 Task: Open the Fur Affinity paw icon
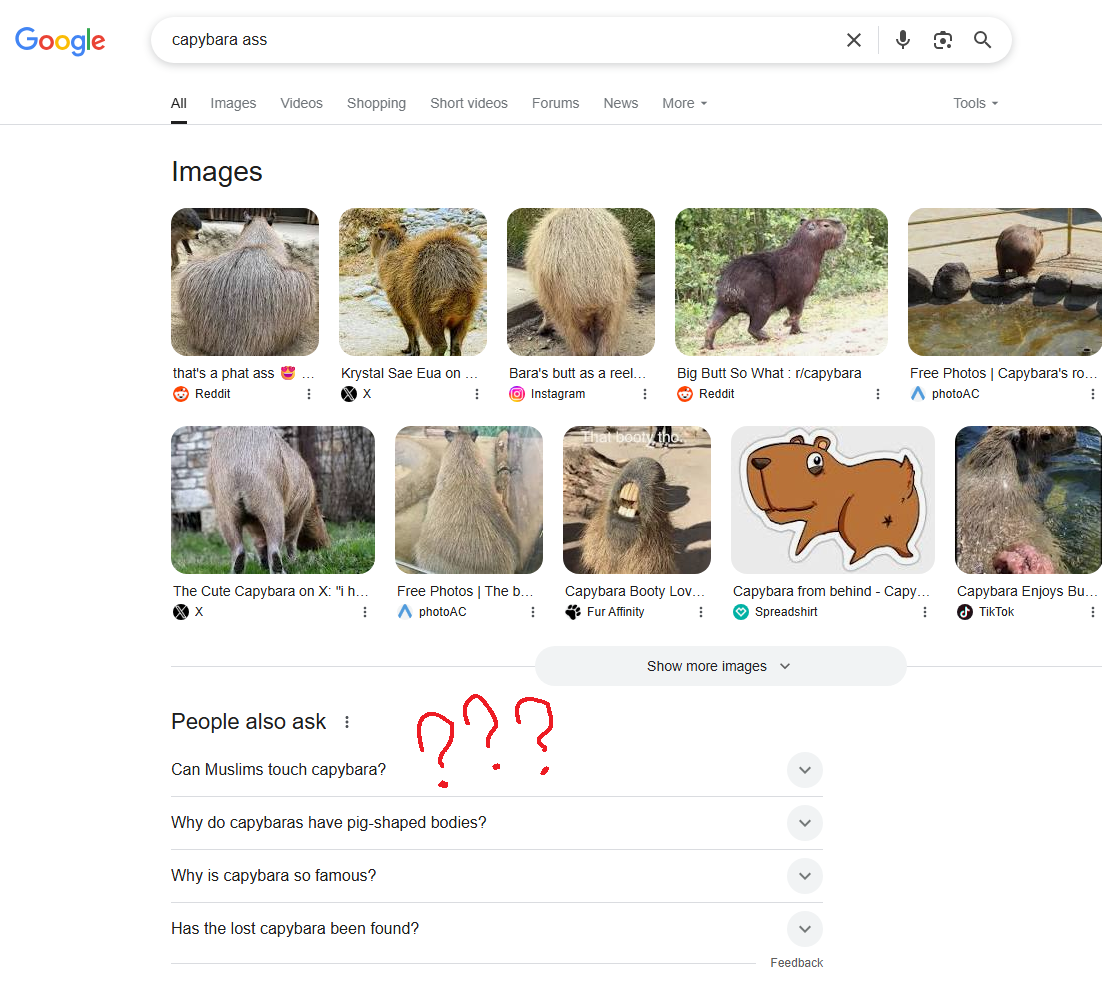pyautogui.click(x=573, y=612)
